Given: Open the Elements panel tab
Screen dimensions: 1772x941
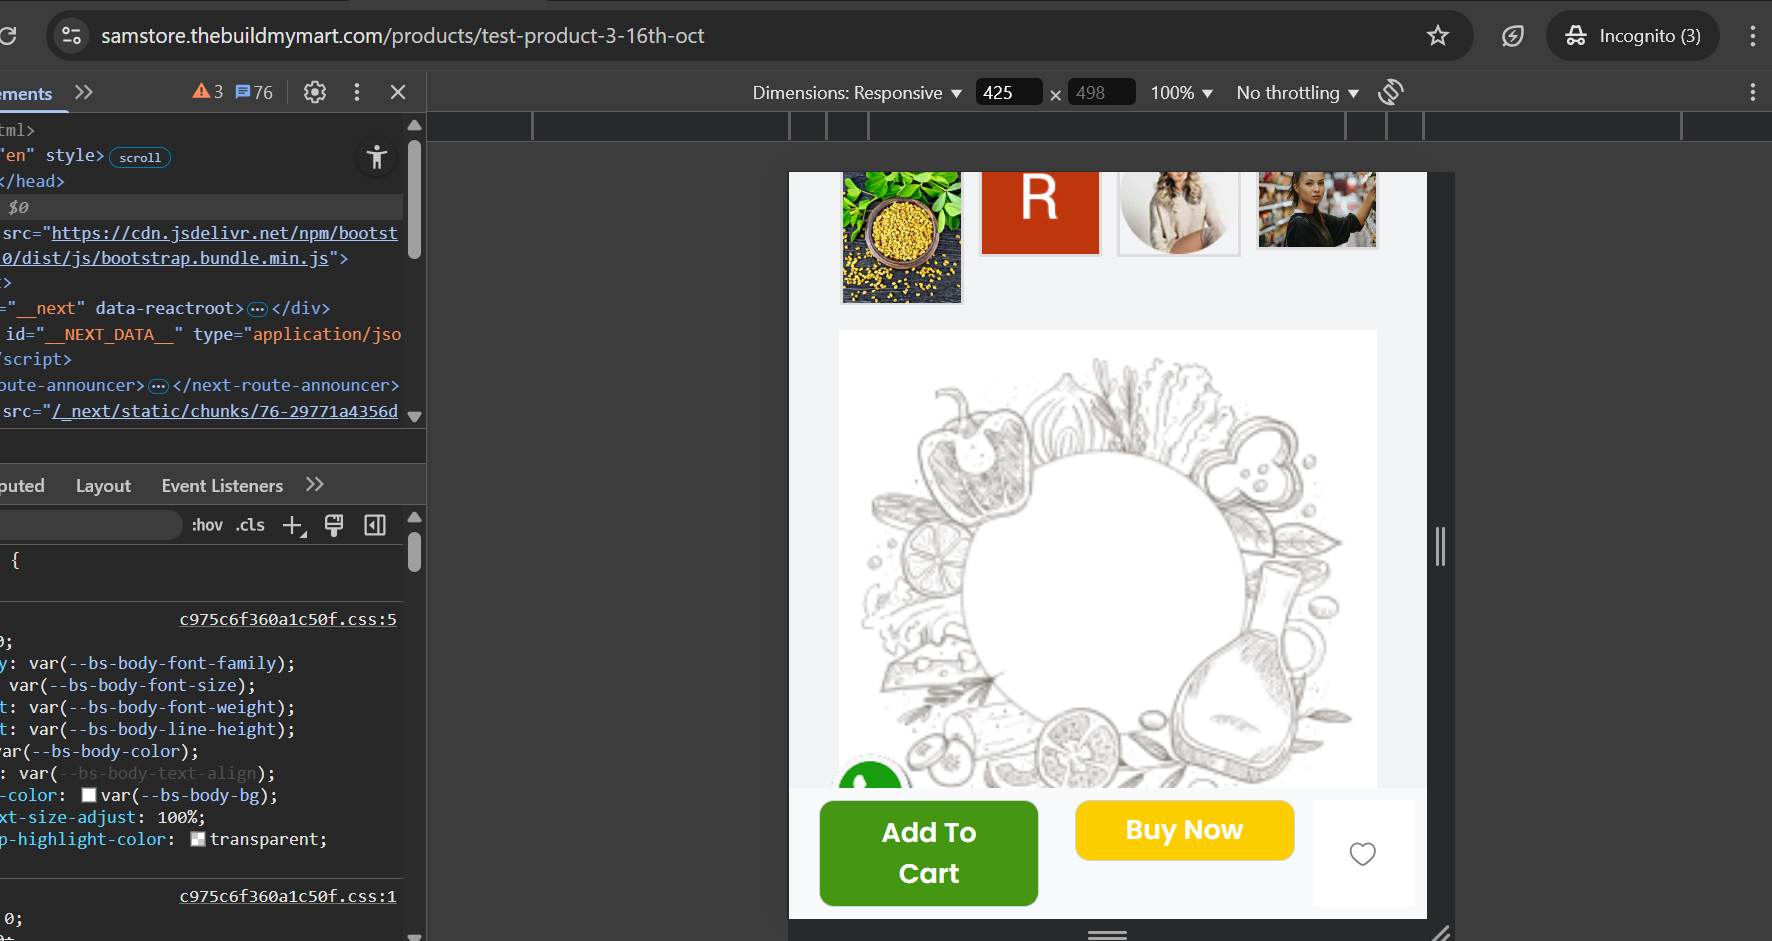Looking at the screenshot, I should pyautogui.click(x=26, y=93).
